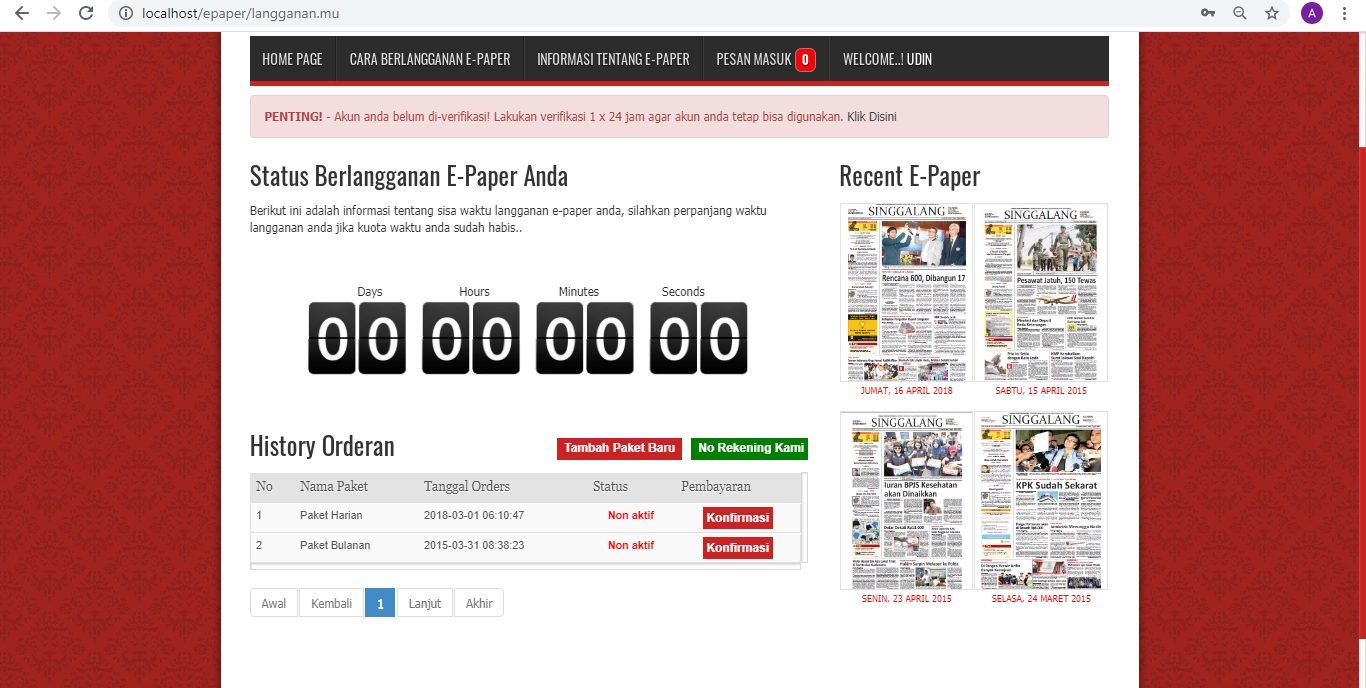The width and height of the screenshot is (1366, 688).
Task: Open the Selasa 24 Maret e-paper thumbnail
Action: coord(1041,500)
